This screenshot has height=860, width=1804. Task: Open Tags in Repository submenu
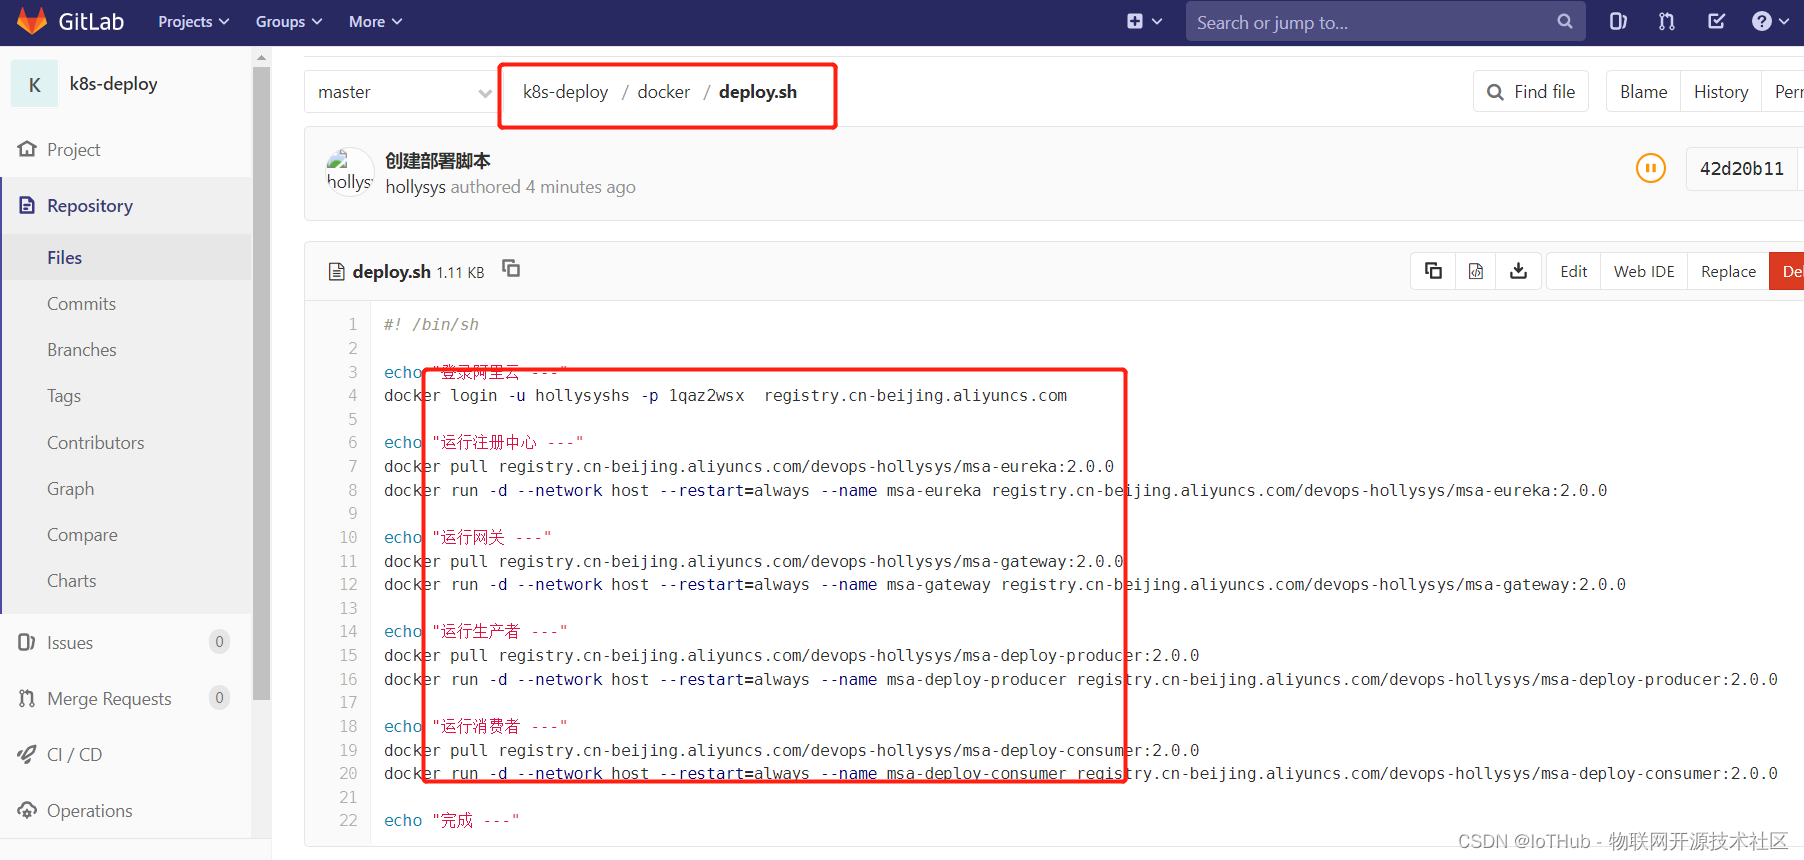tap(64, 396)
